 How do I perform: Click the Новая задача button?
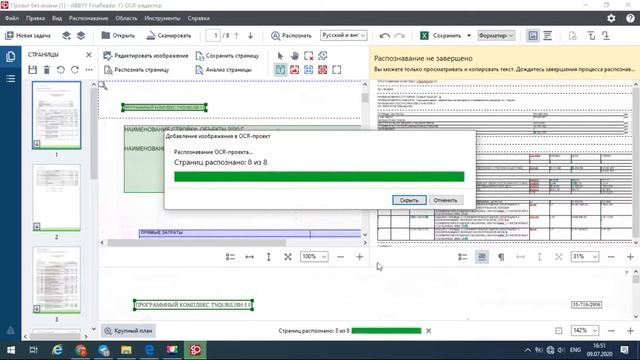pyautogui.click(x=28, y=36)
